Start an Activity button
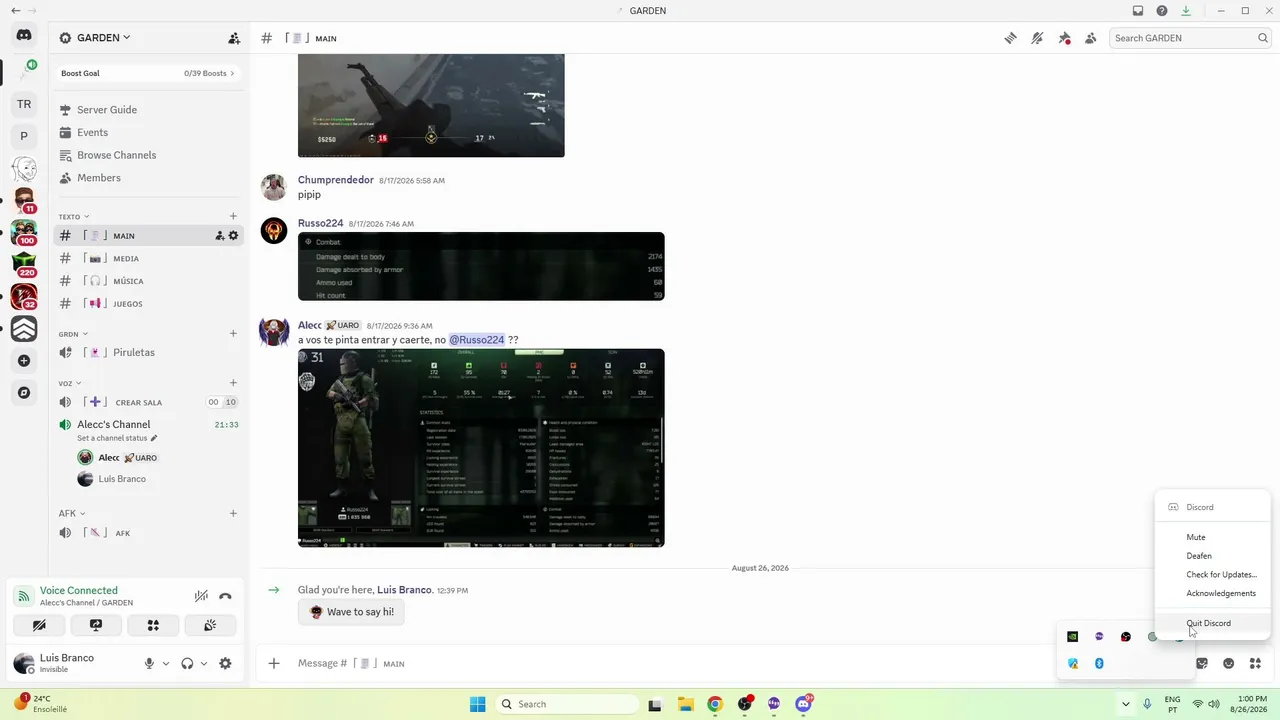The width and height of the screenshot is (1280, 720). [153, 625]
